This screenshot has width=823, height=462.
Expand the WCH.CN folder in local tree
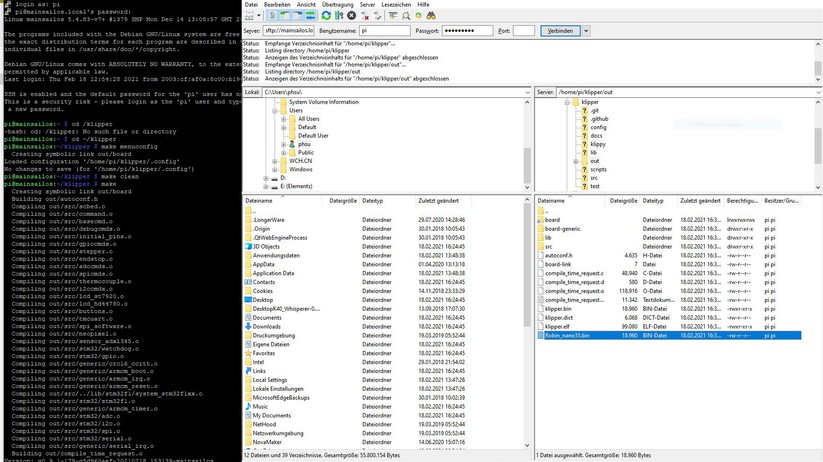(x=275, y=161)
